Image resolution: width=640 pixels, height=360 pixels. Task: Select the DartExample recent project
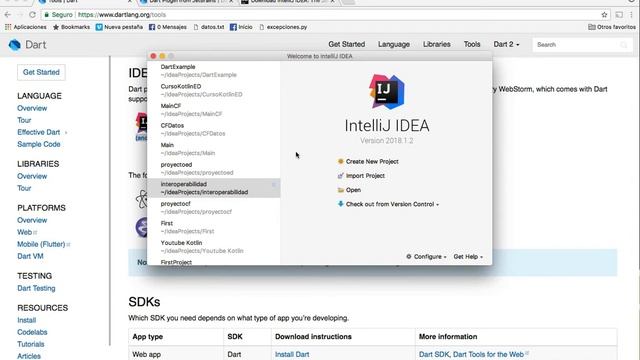click(x=213, y=71)
